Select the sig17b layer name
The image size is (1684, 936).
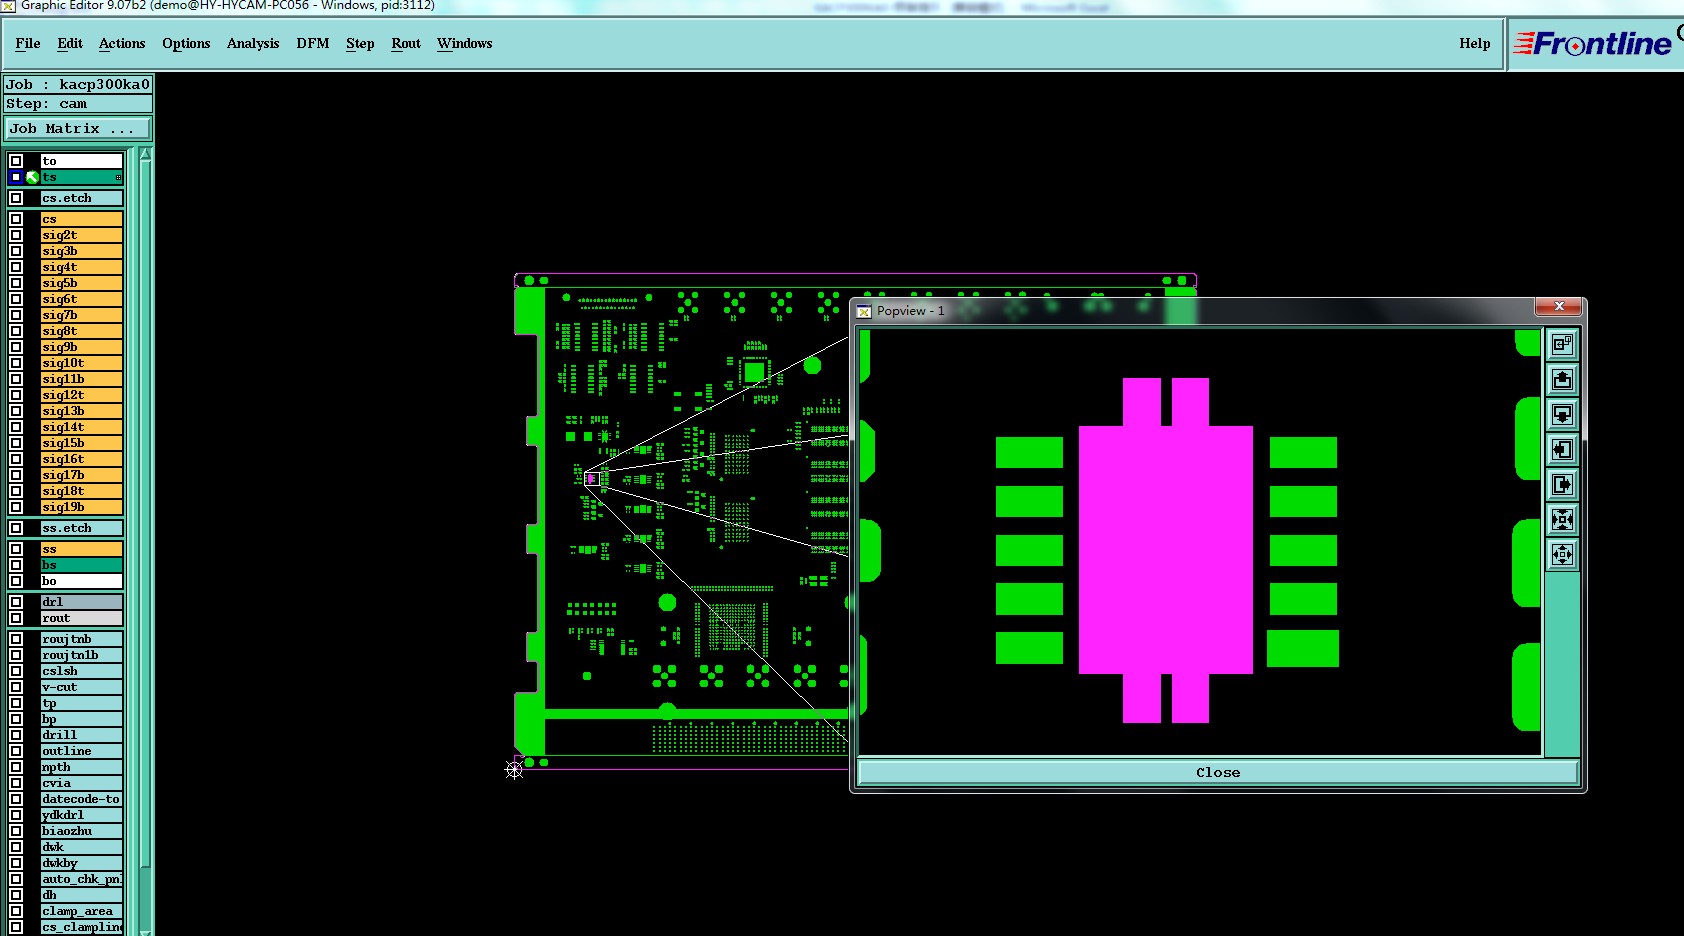[x=81, y=475]
